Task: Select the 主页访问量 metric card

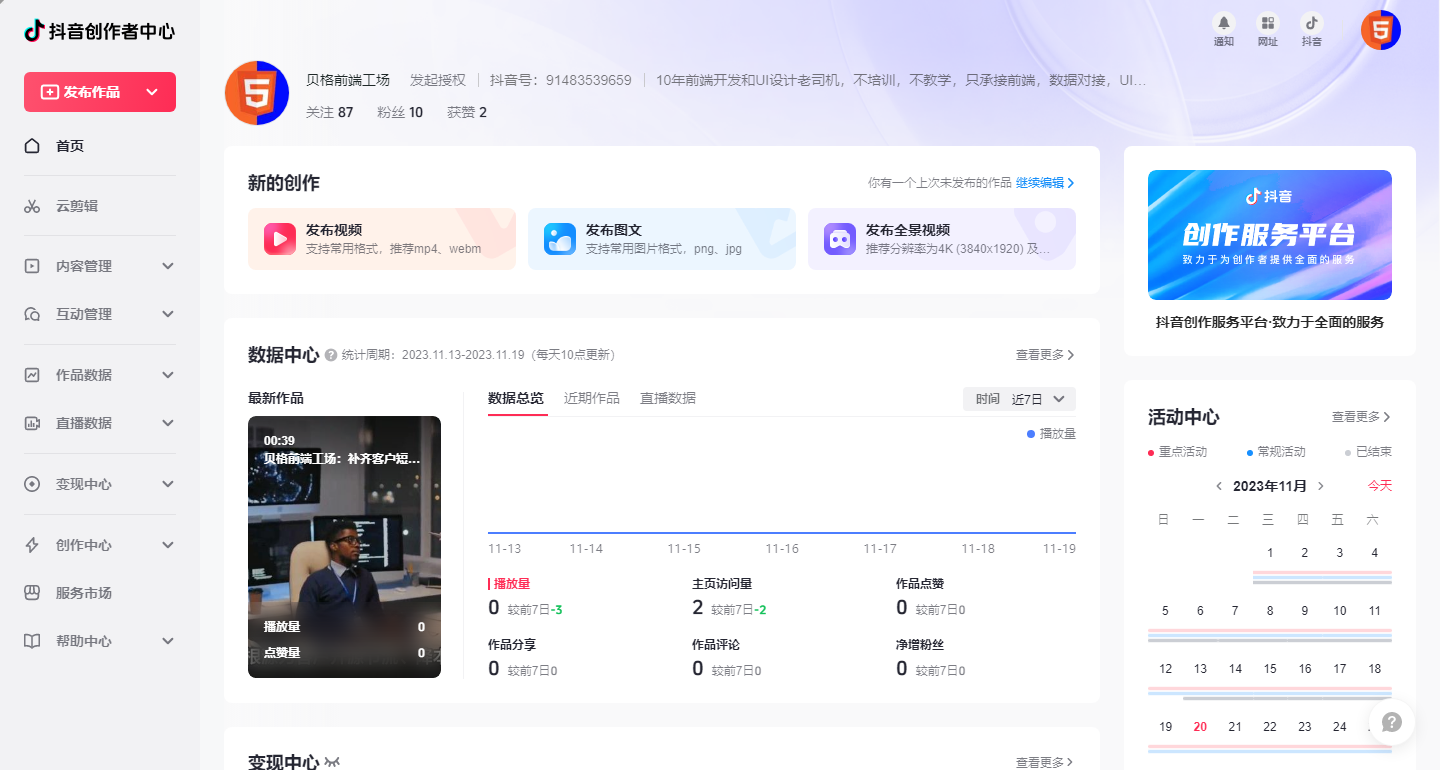Action: pos(730,597)
